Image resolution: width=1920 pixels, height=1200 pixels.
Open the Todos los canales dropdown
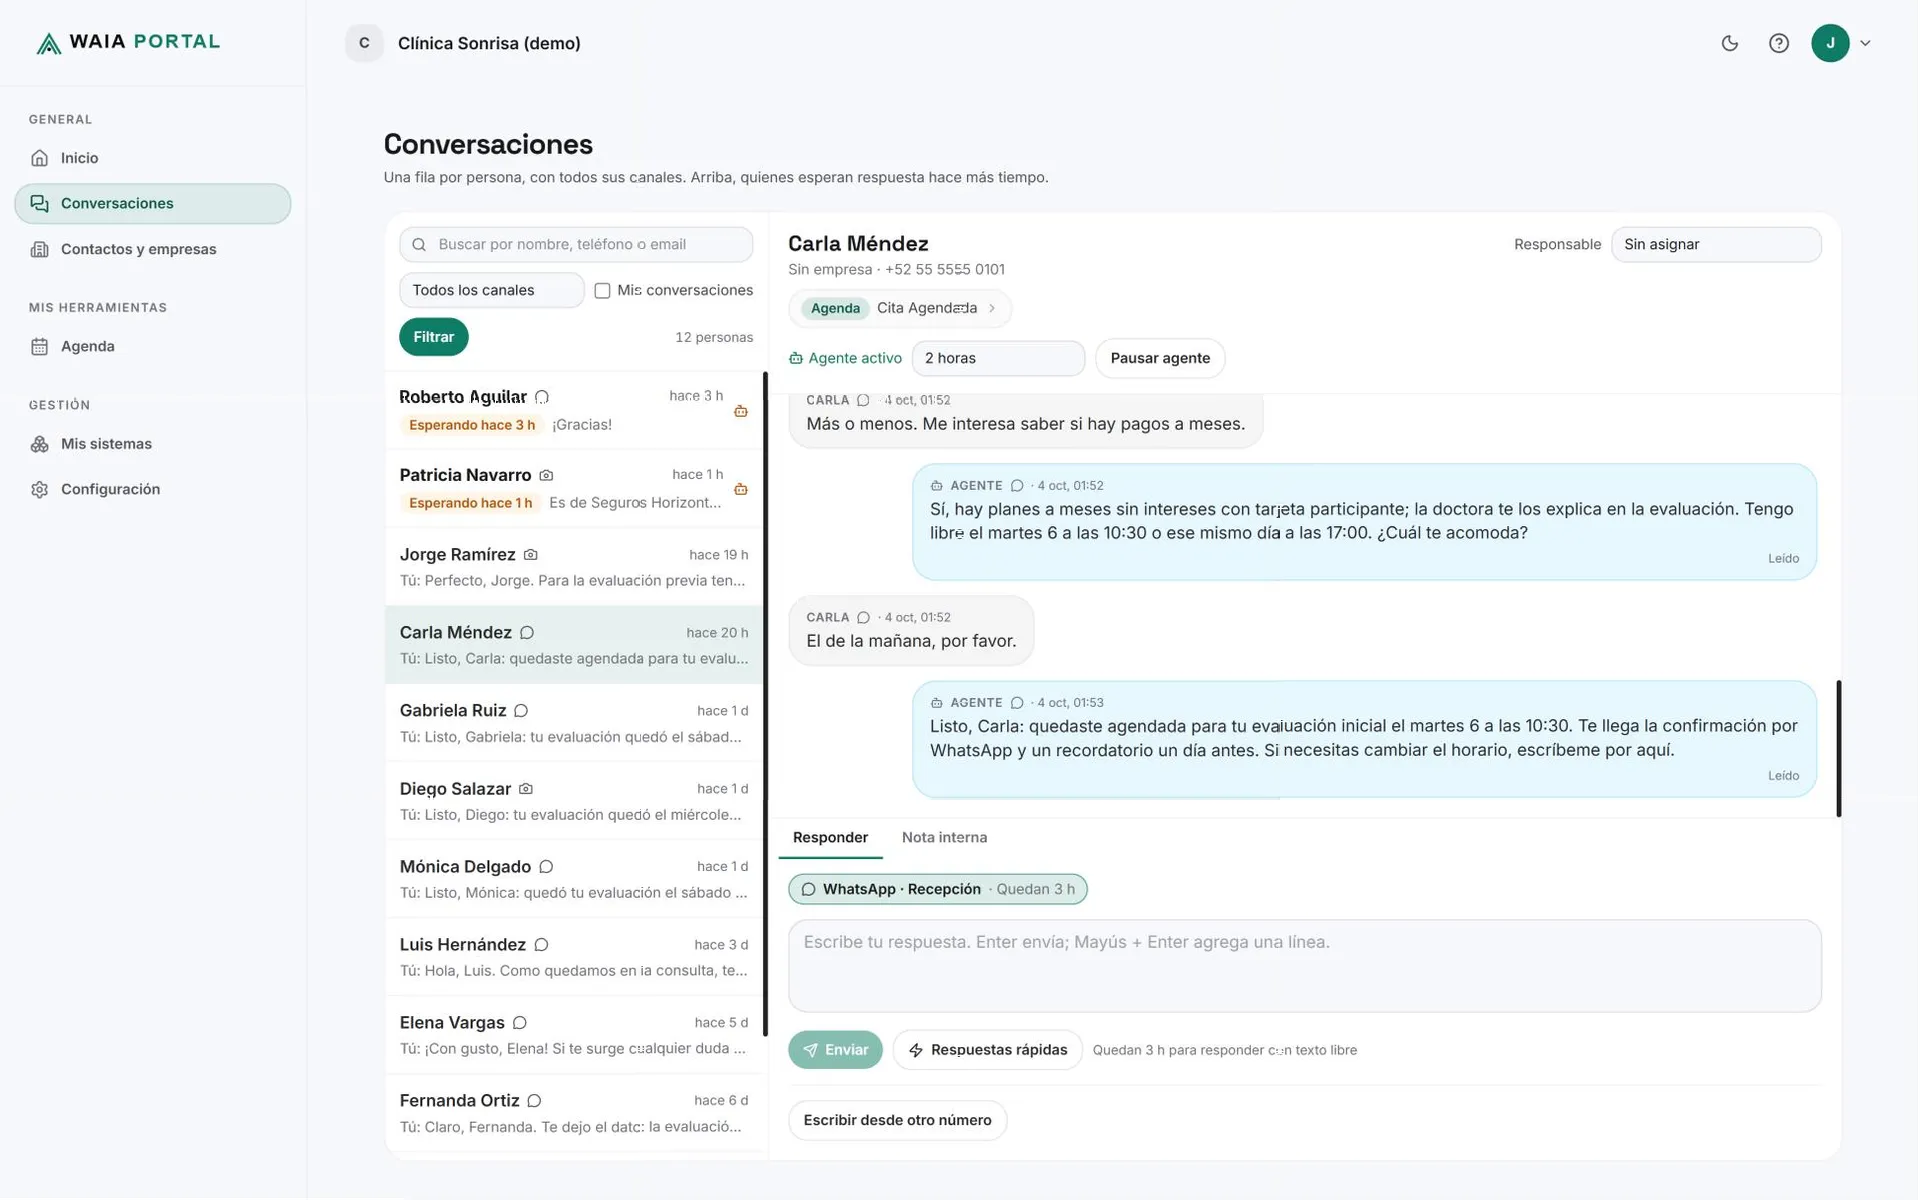pos(491,290)
